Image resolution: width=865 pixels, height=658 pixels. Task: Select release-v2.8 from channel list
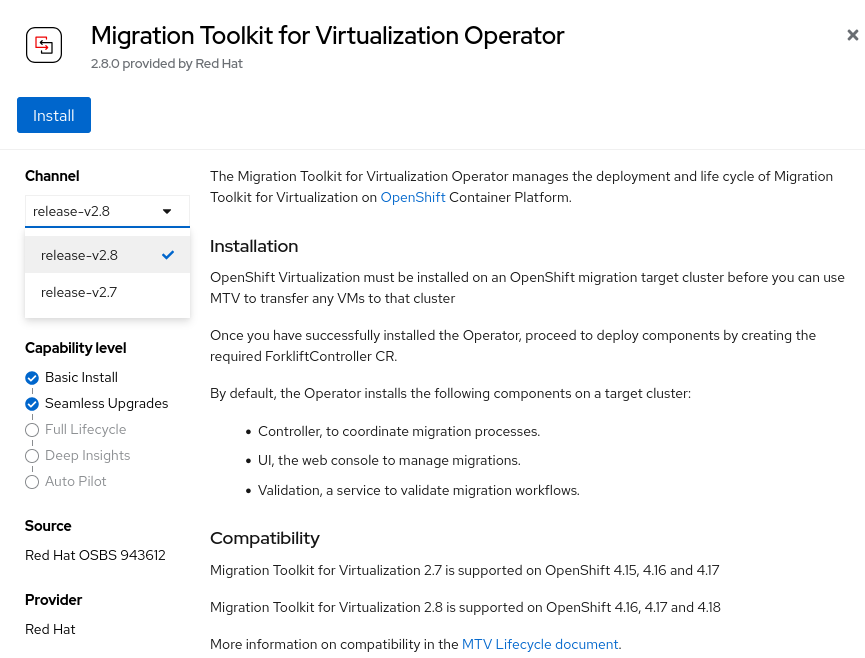(80, 255)
